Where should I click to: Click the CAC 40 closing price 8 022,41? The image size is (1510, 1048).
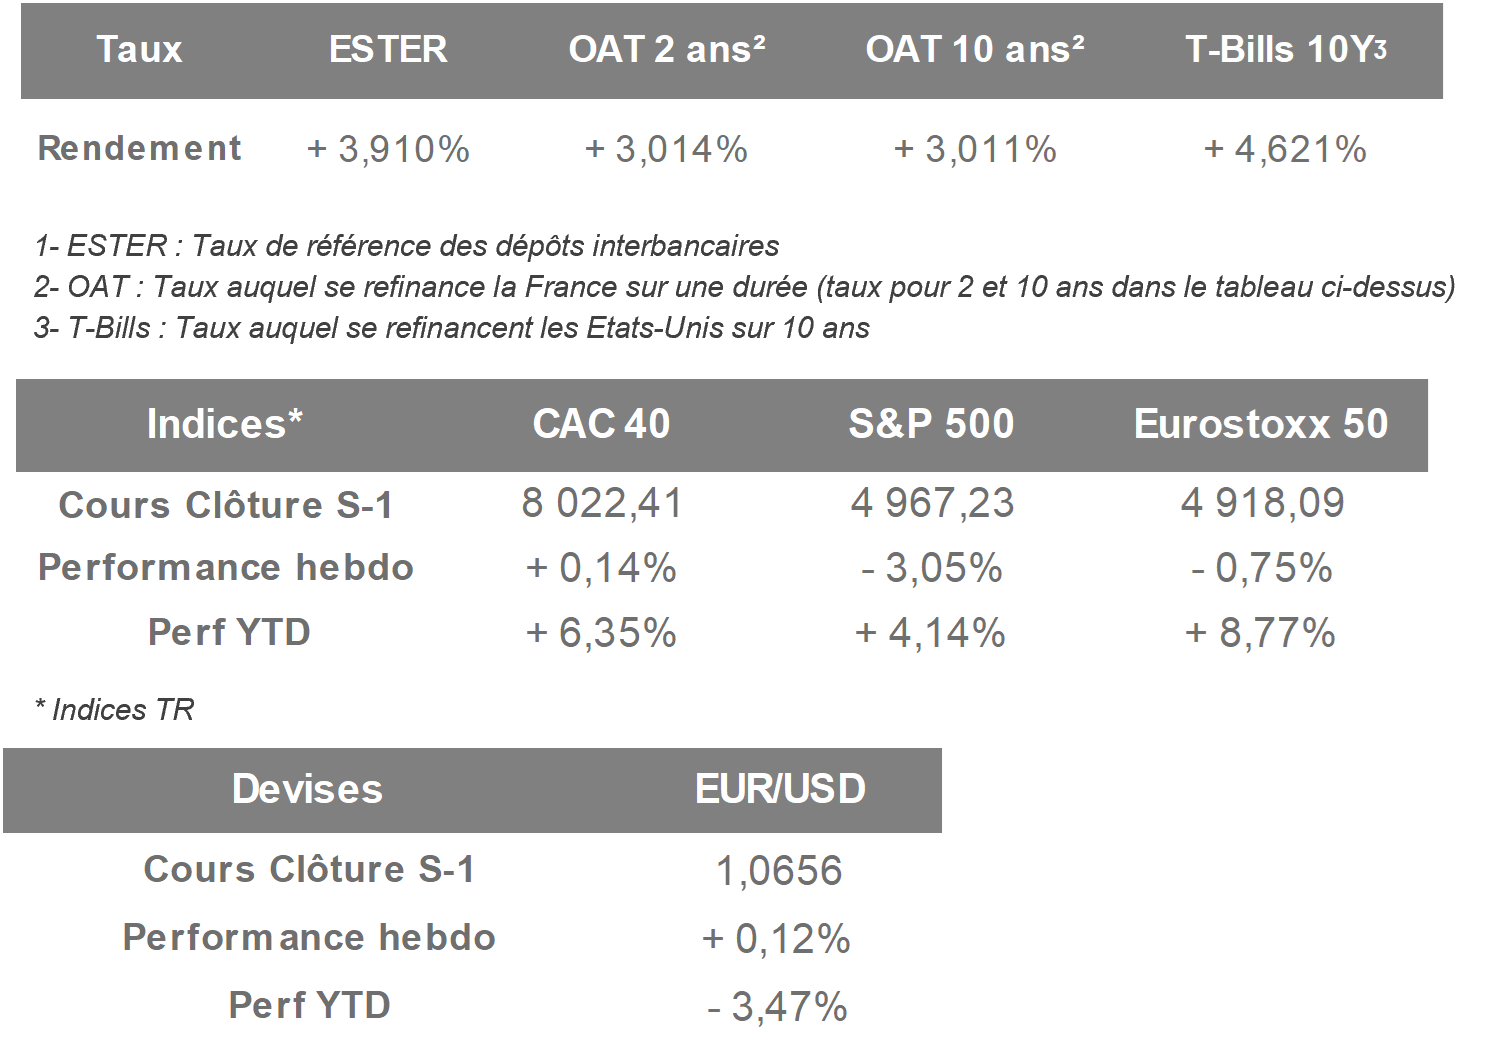pos(601,503)
